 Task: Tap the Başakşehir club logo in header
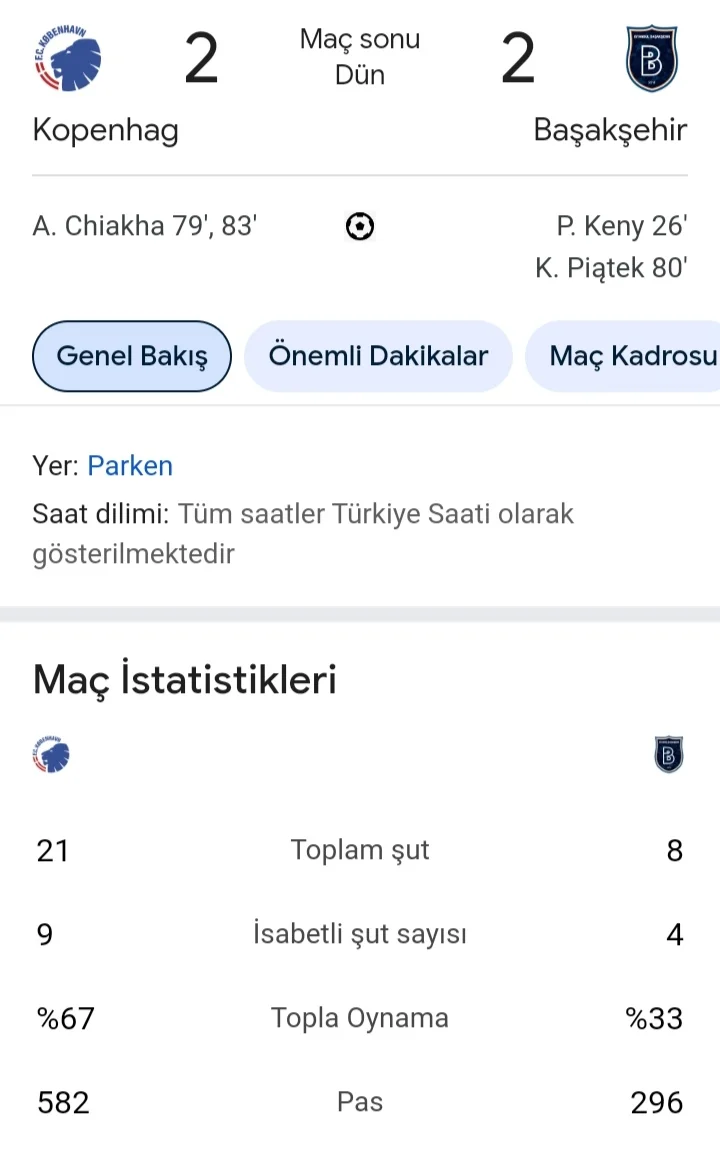click(x=652, y=60)
